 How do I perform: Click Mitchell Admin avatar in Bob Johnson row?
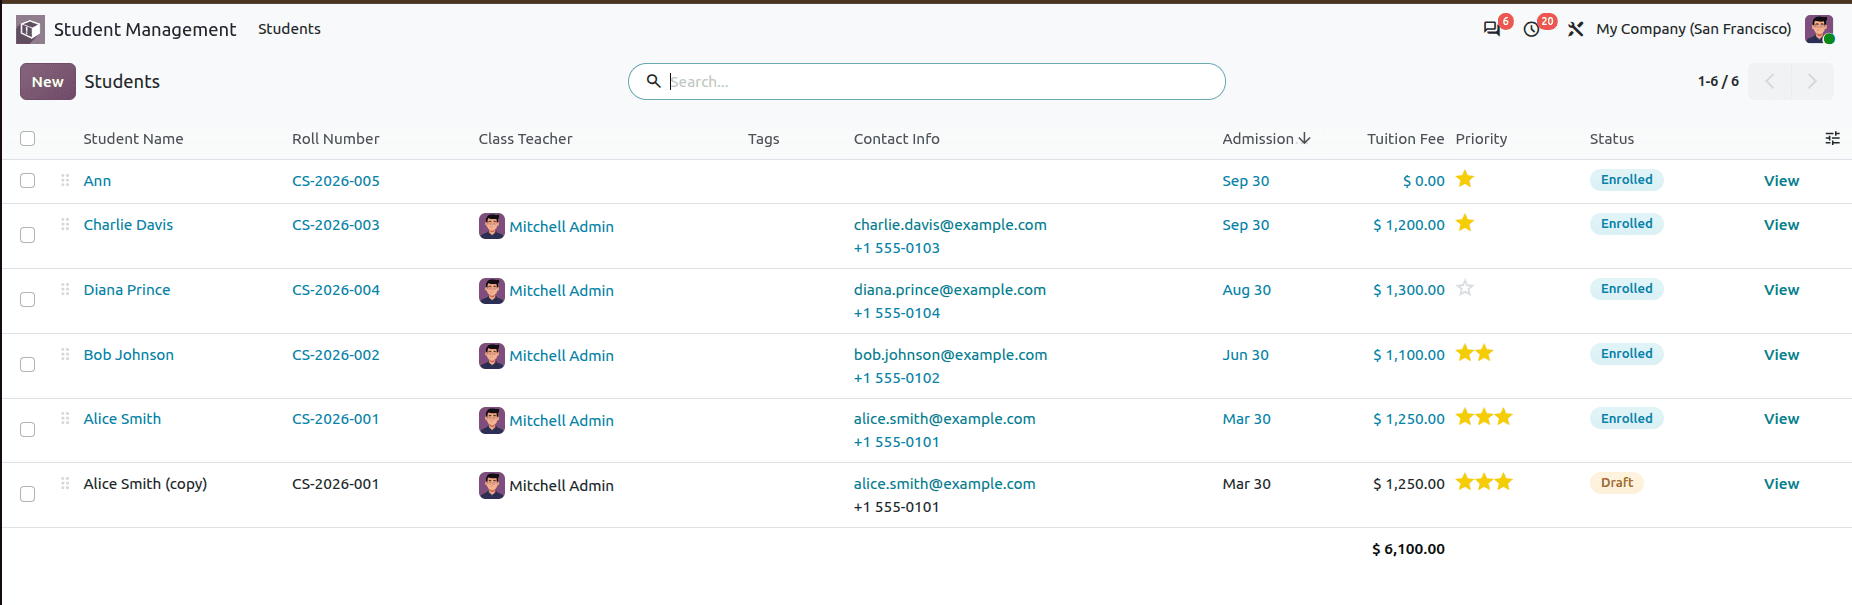tap(492, 356)
